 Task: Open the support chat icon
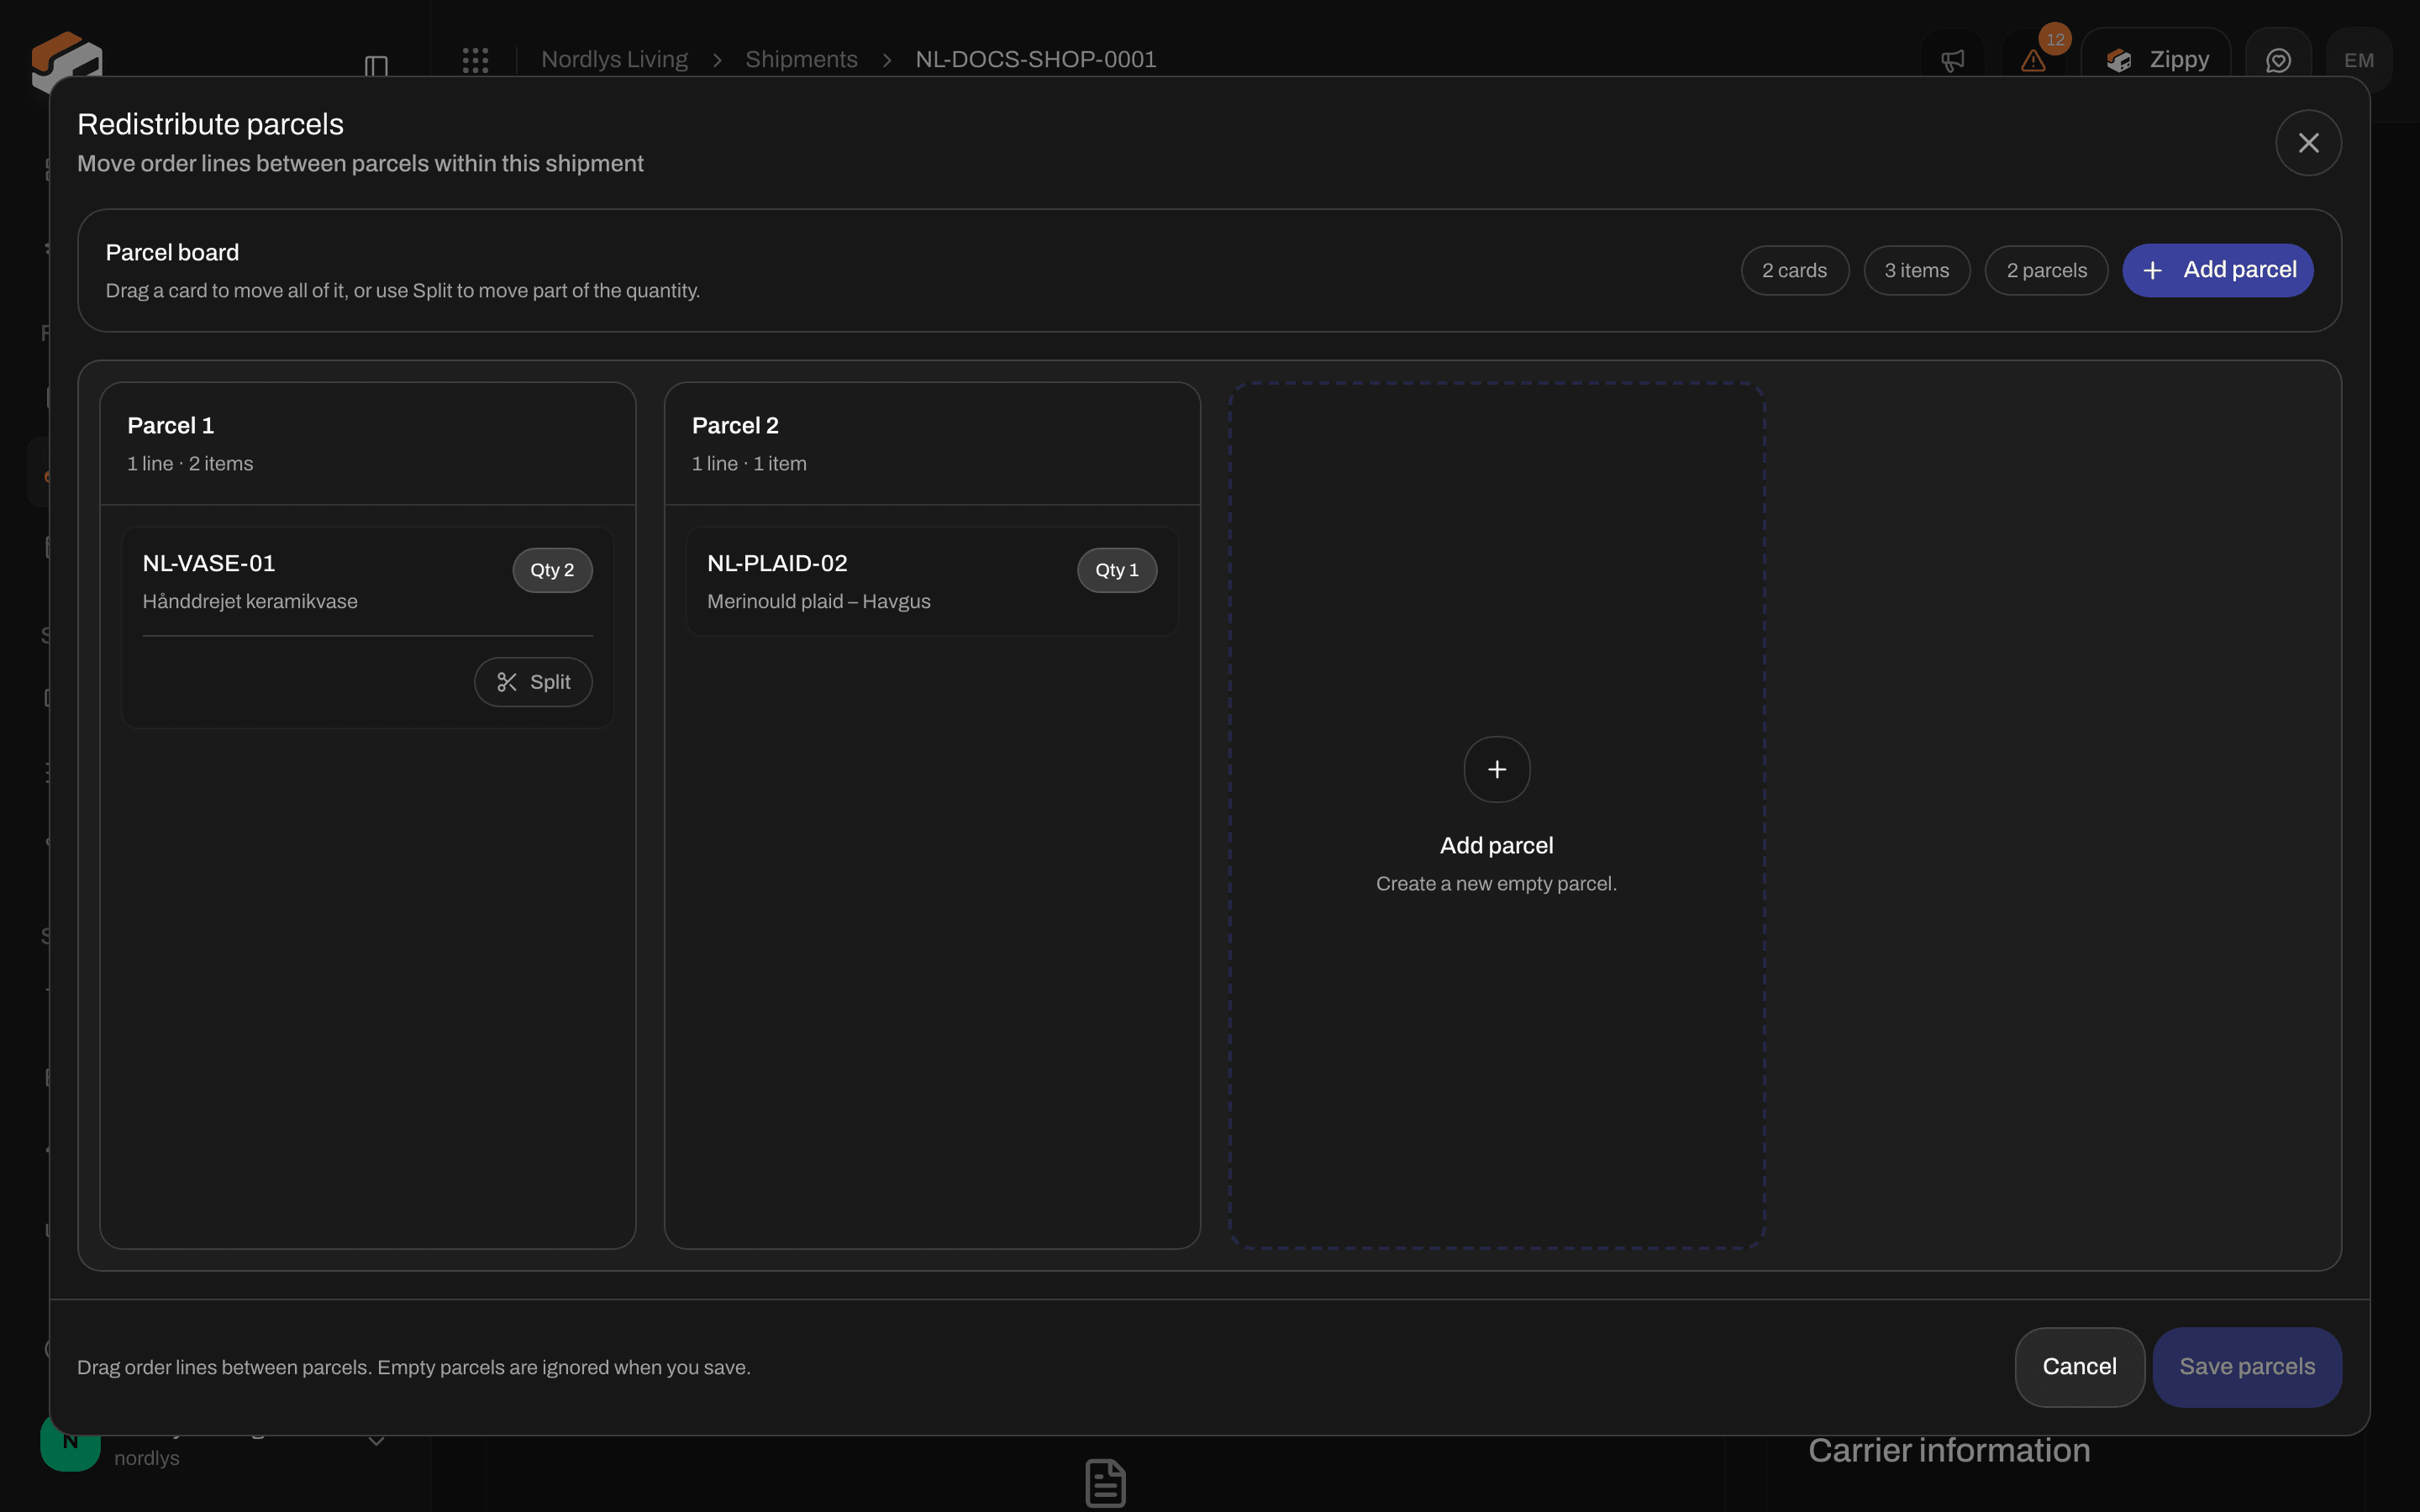pyautogui.click(x=2278, y=60)
